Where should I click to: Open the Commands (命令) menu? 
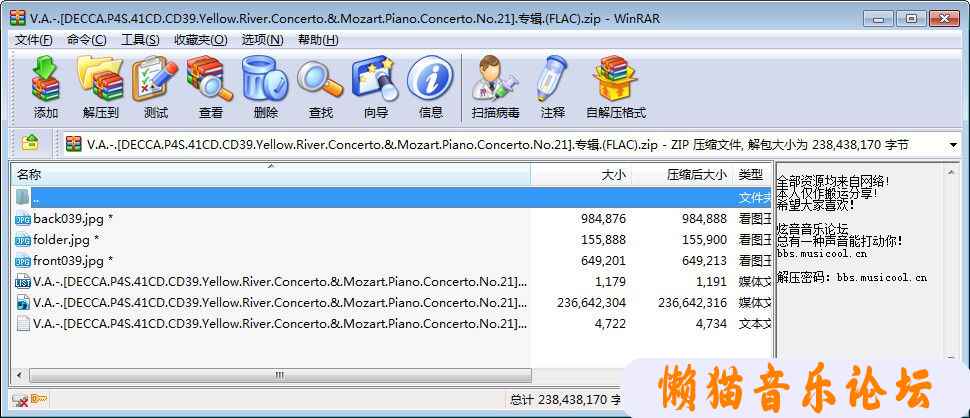tap(87, 40)
